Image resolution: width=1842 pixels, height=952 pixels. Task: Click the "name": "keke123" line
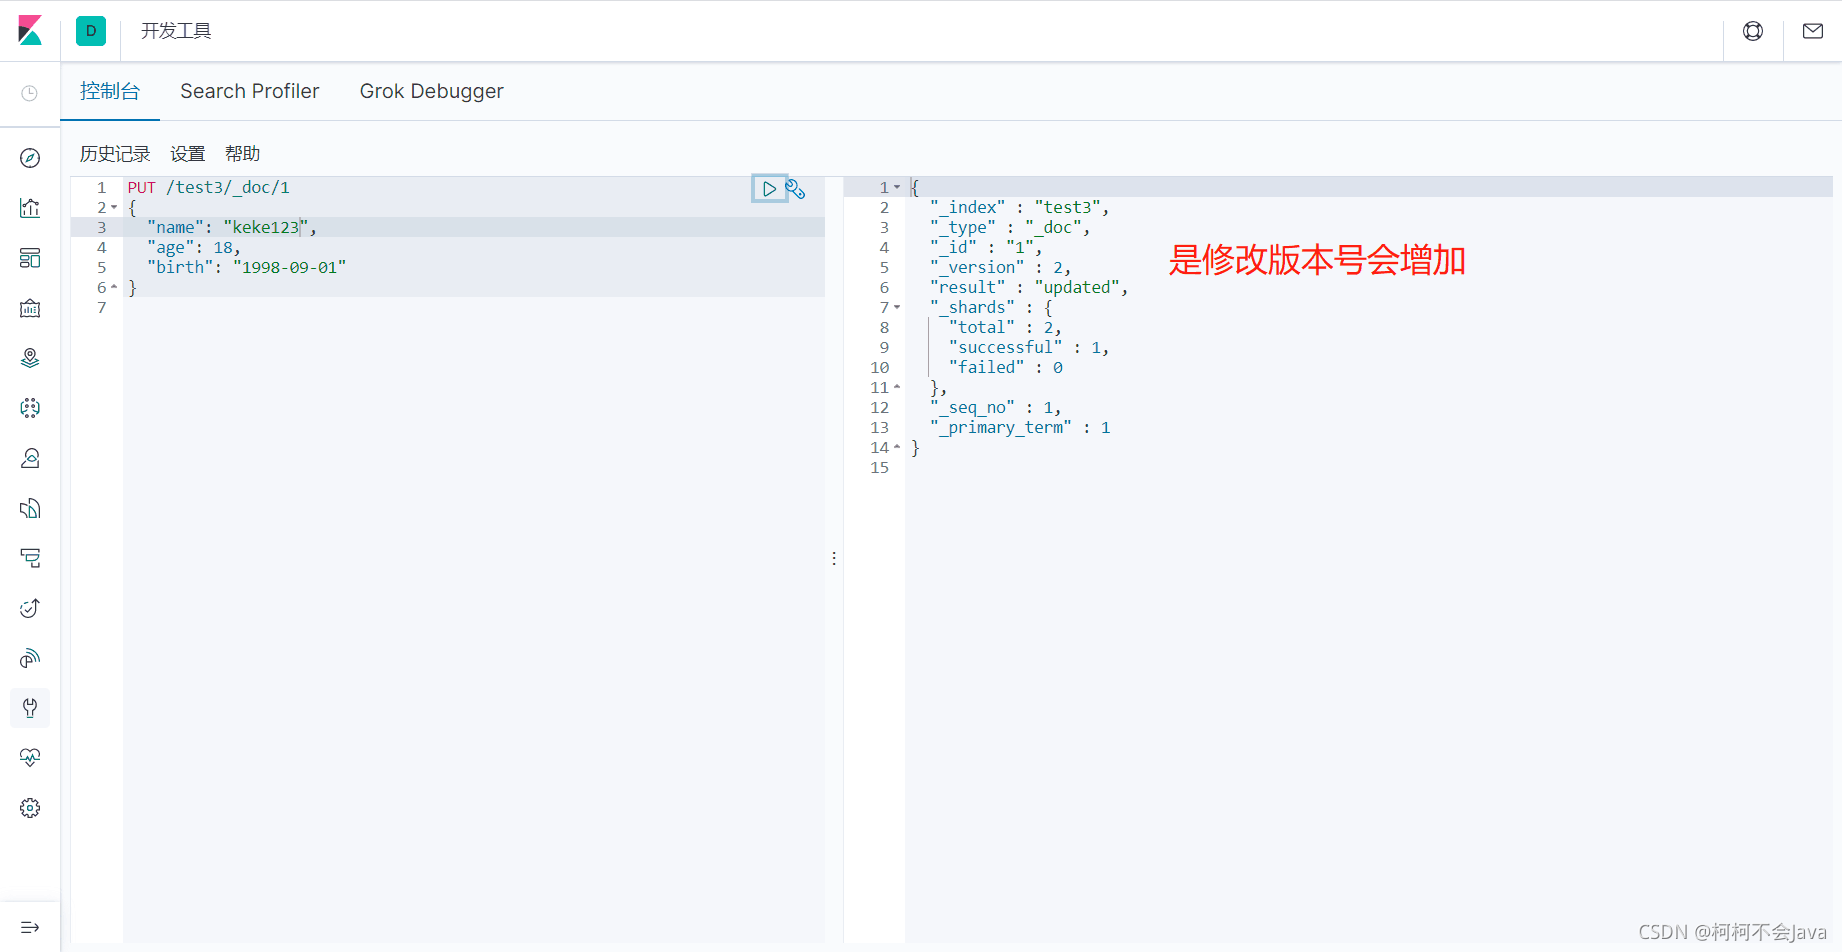coord(232,227)
